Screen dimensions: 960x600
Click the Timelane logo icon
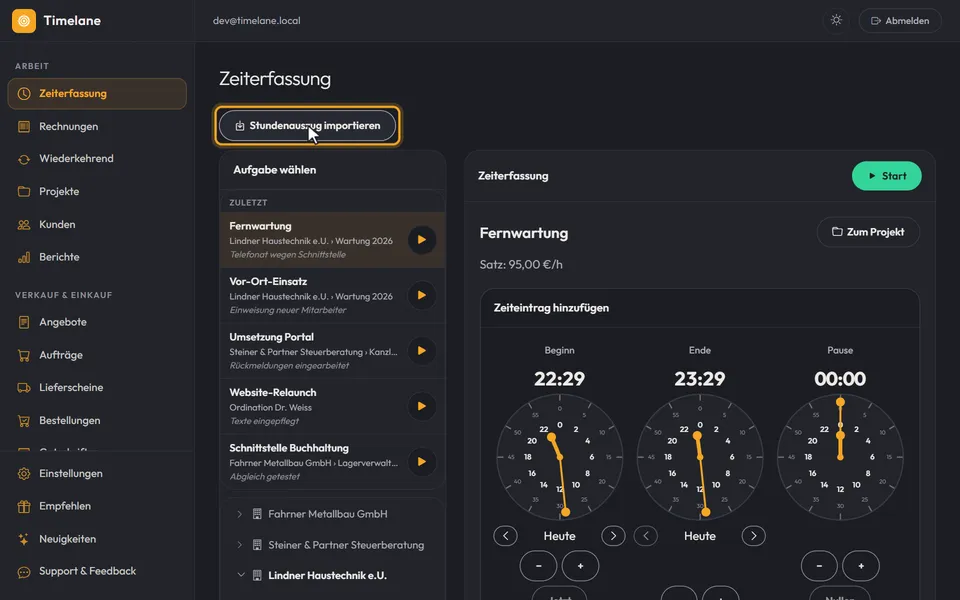(x=24, y=21)
